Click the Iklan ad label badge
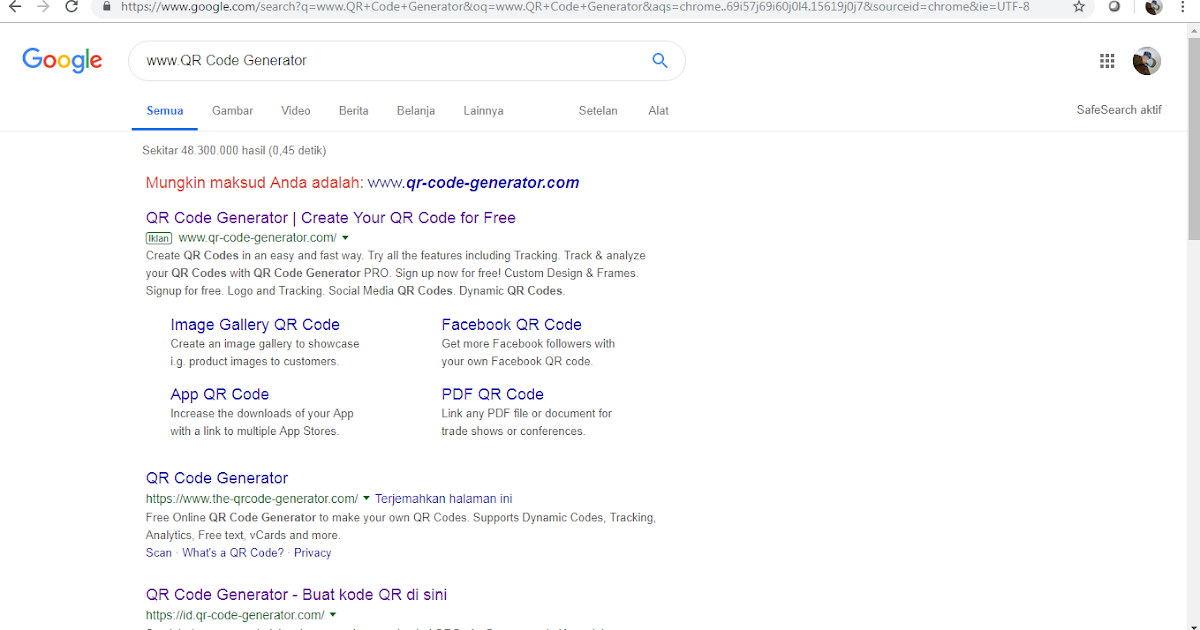1200x630 pixels. click(159, 238)
